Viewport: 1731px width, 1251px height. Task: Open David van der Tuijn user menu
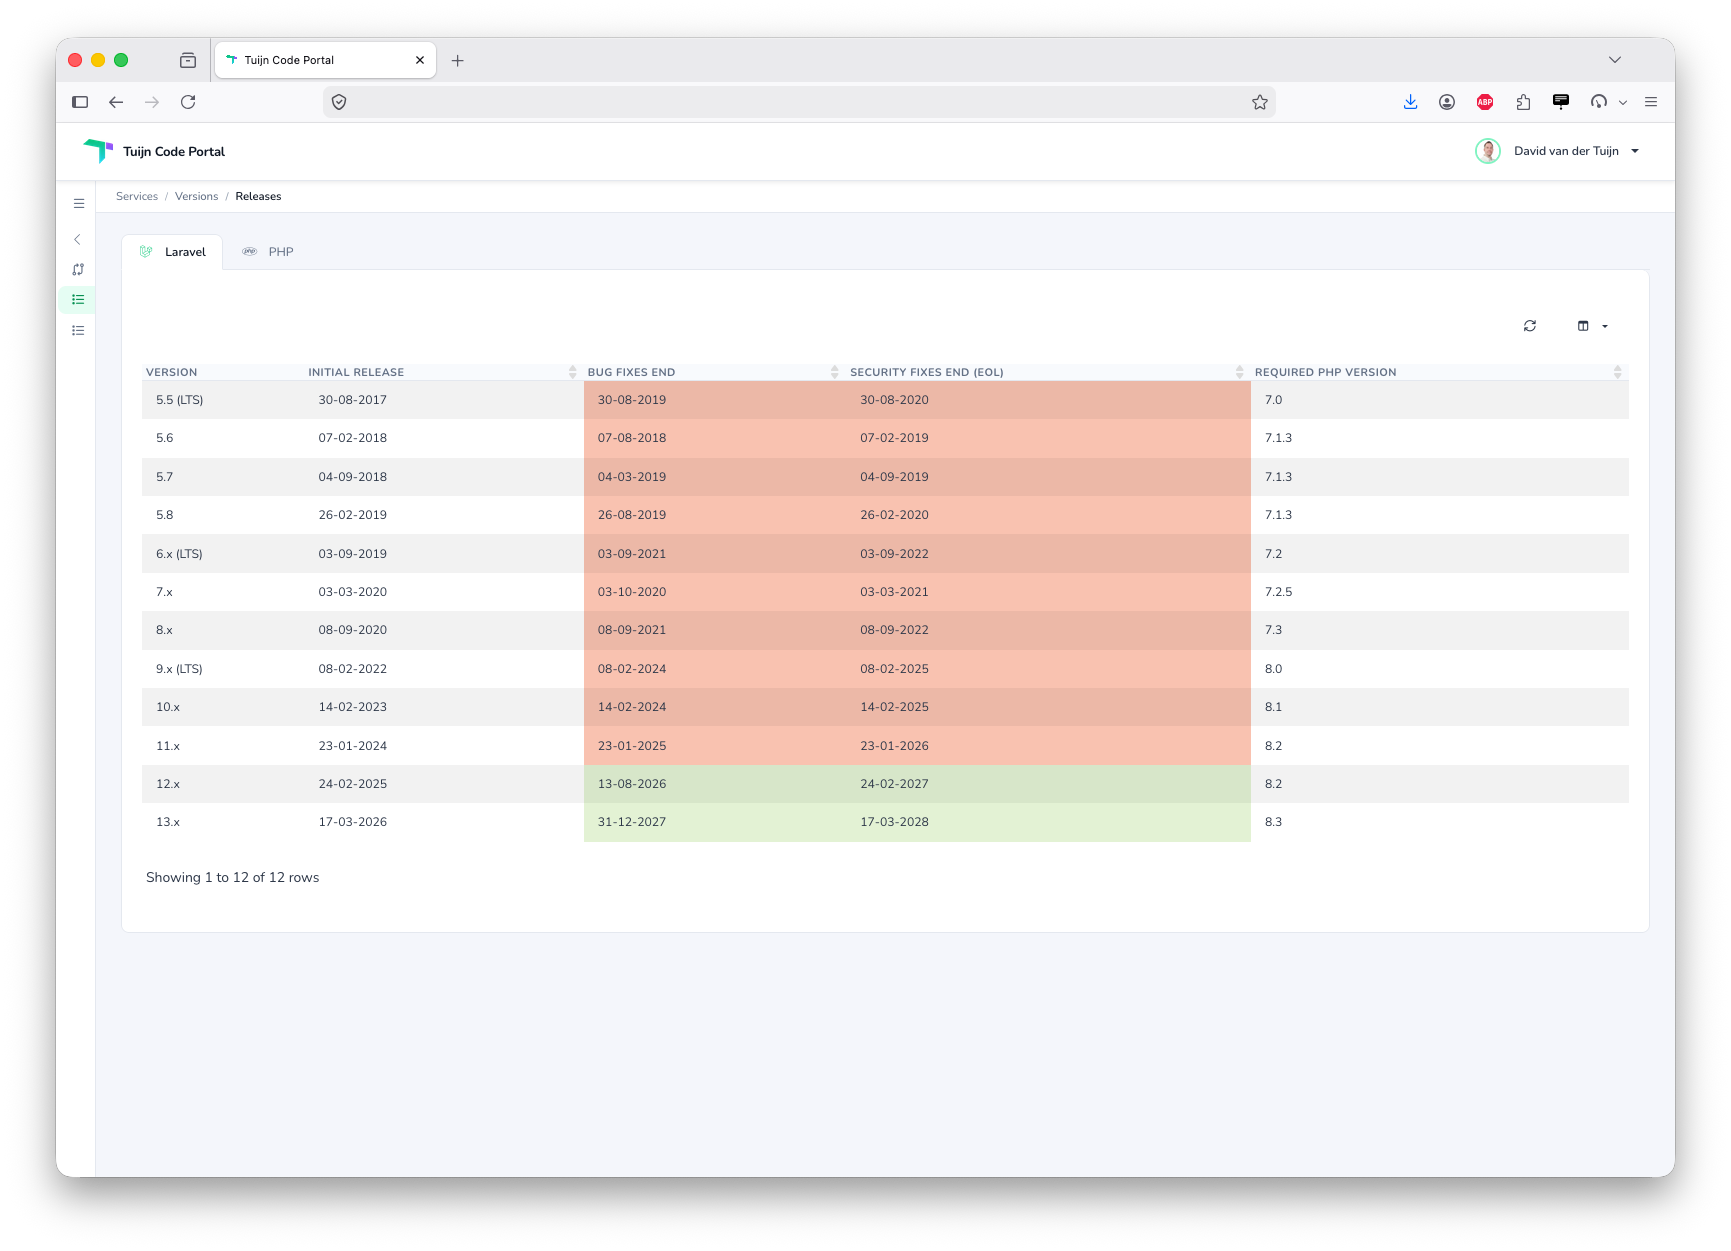click(1576, 151)
